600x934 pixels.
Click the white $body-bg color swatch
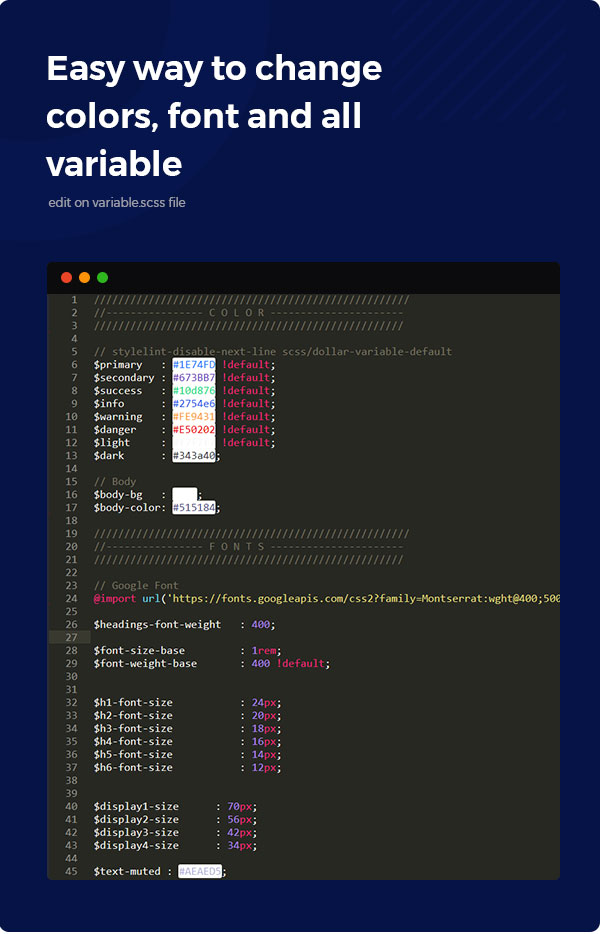coord(184,495)
